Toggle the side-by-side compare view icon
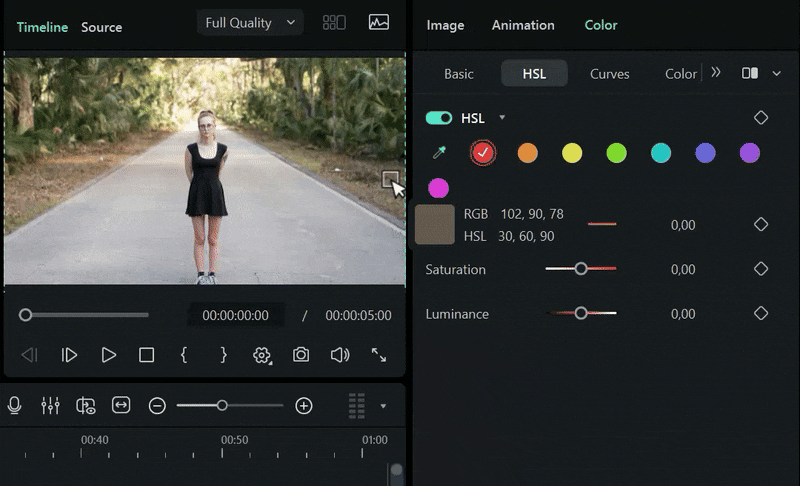Viewport: 800px width, 486px height. pyautogui.click(x=749, y=73)
